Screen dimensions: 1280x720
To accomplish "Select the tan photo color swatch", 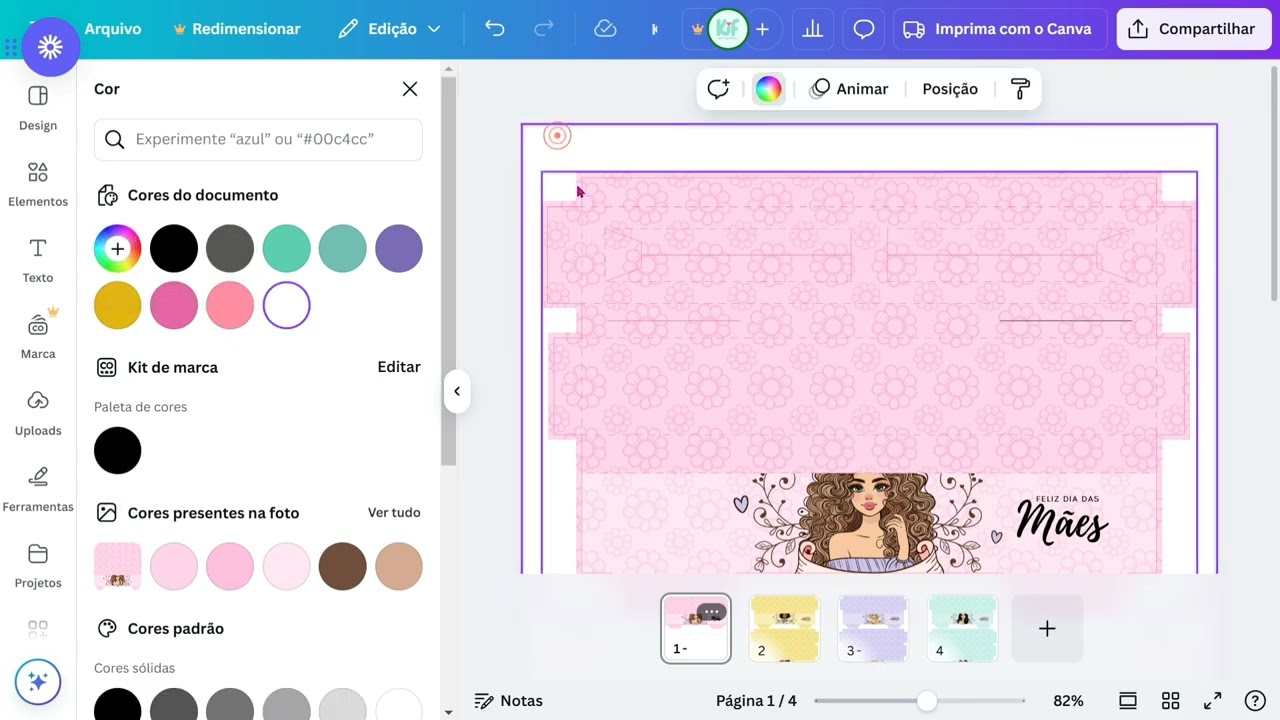I will tap(399, 566).
